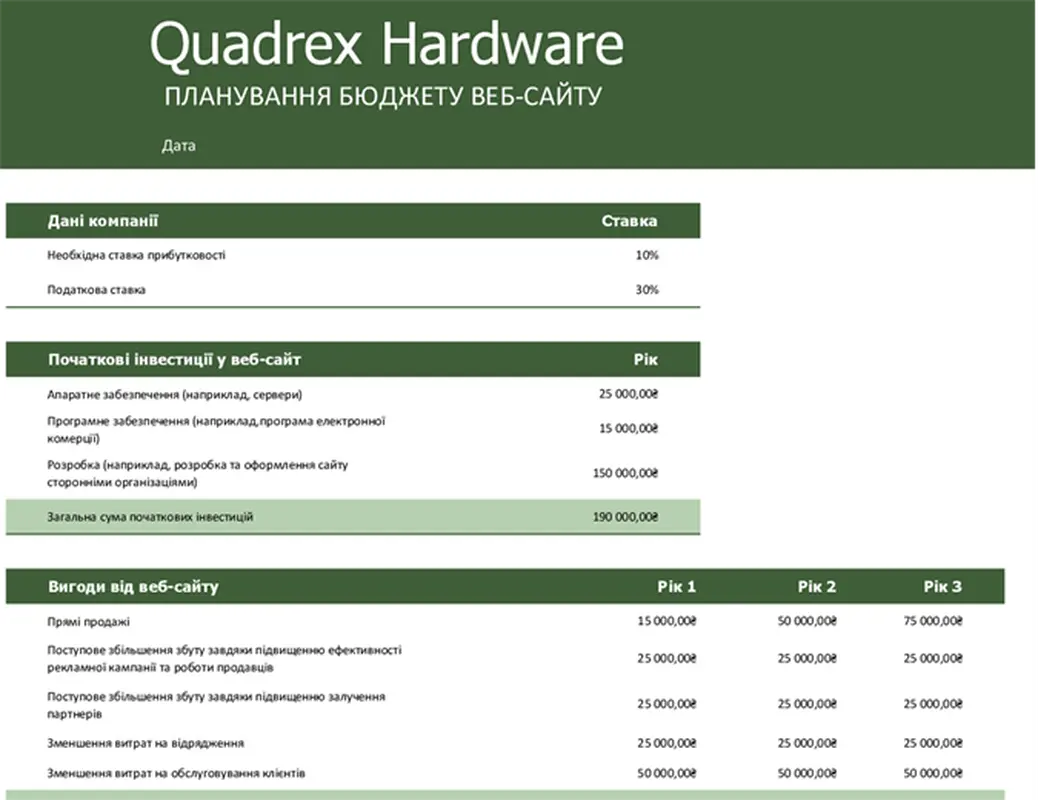Click the 190 000,00₴ total investments cell
Viewport: 1038px width, 800px height.
[626, 517]
